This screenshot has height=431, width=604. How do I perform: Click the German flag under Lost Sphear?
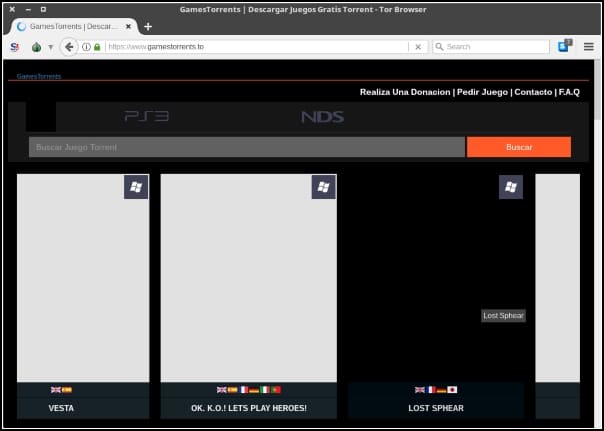(441, 390)
